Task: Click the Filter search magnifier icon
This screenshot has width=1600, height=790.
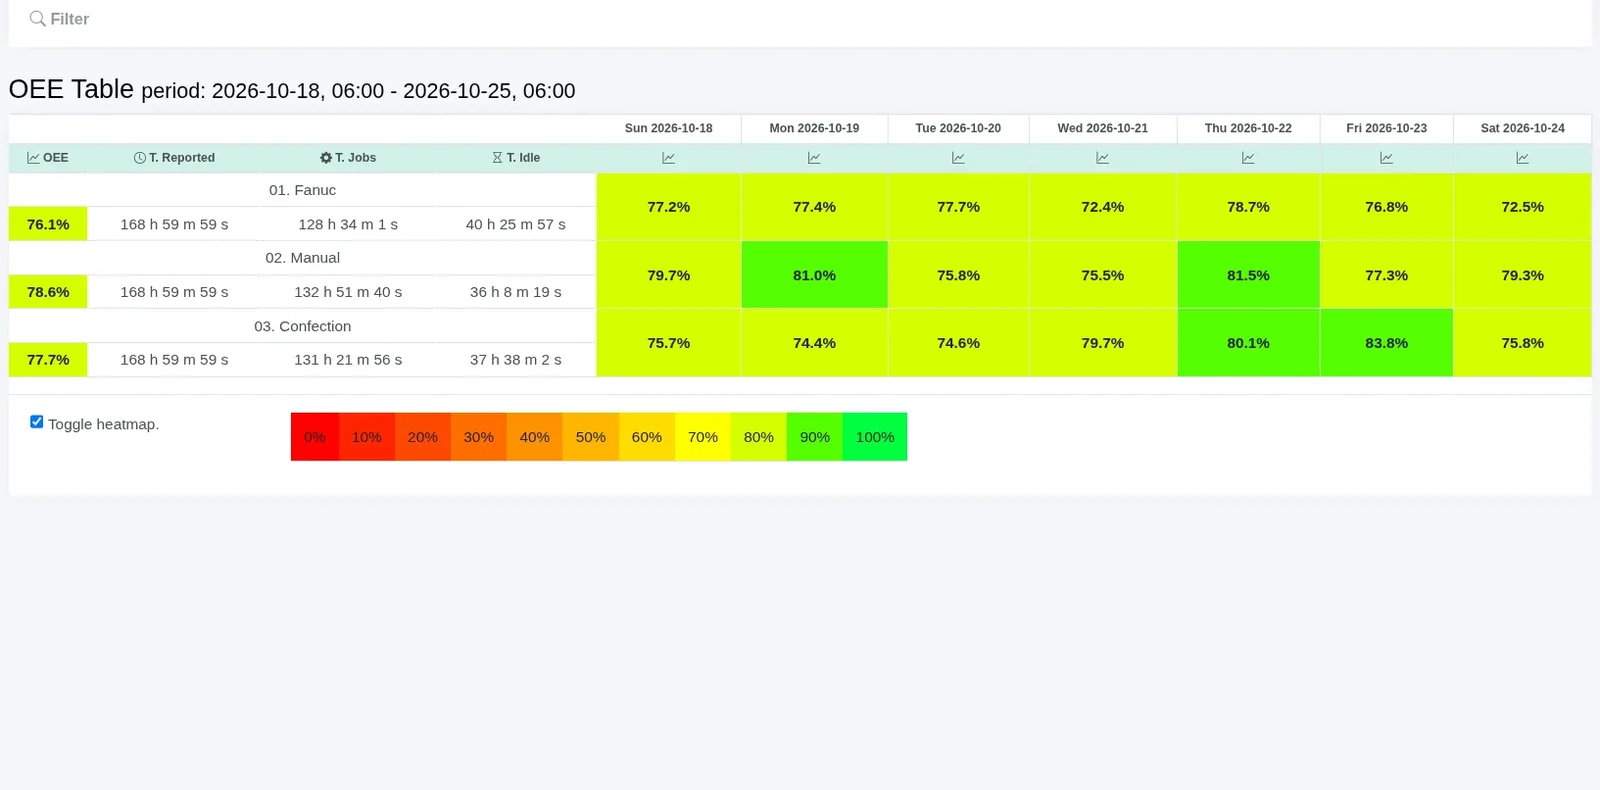Action: [x=37, y=19]
